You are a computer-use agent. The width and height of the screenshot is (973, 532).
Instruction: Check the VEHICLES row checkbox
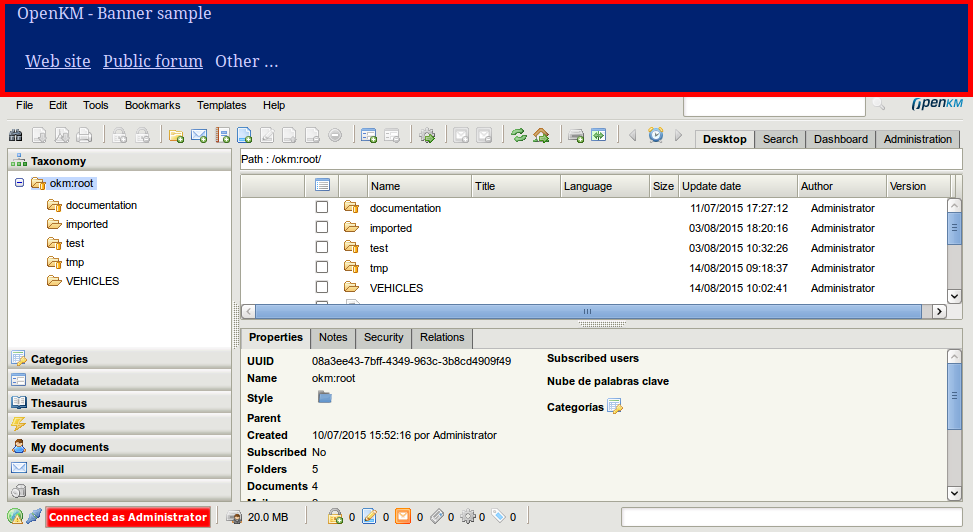pos(321,287)
